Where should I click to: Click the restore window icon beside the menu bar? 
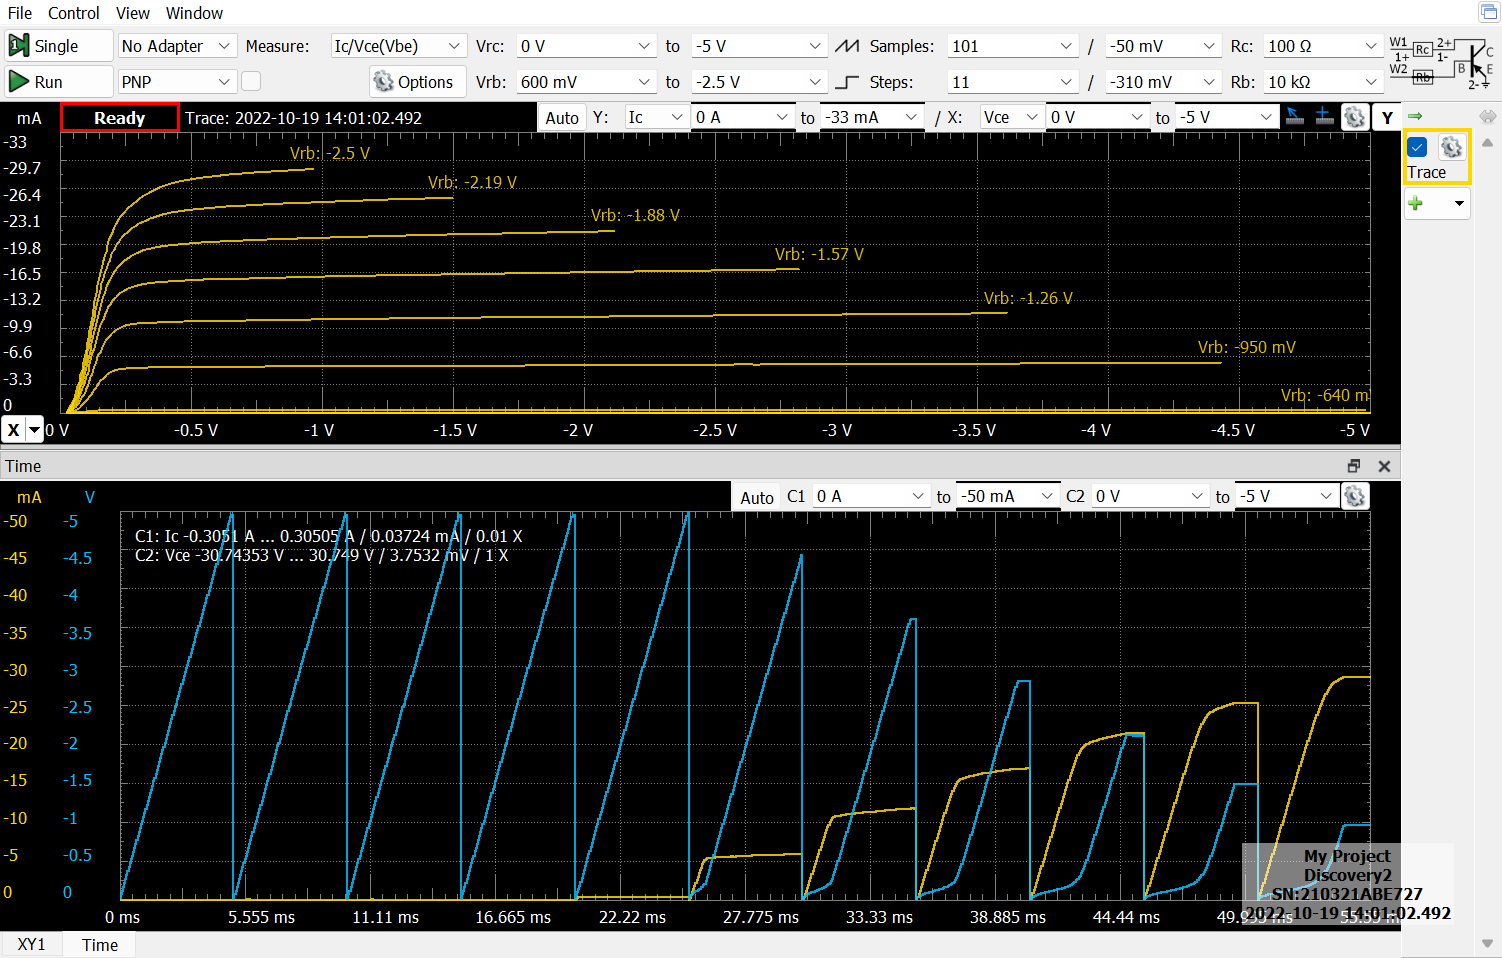pyautogui.click(x=1488, y=12)
